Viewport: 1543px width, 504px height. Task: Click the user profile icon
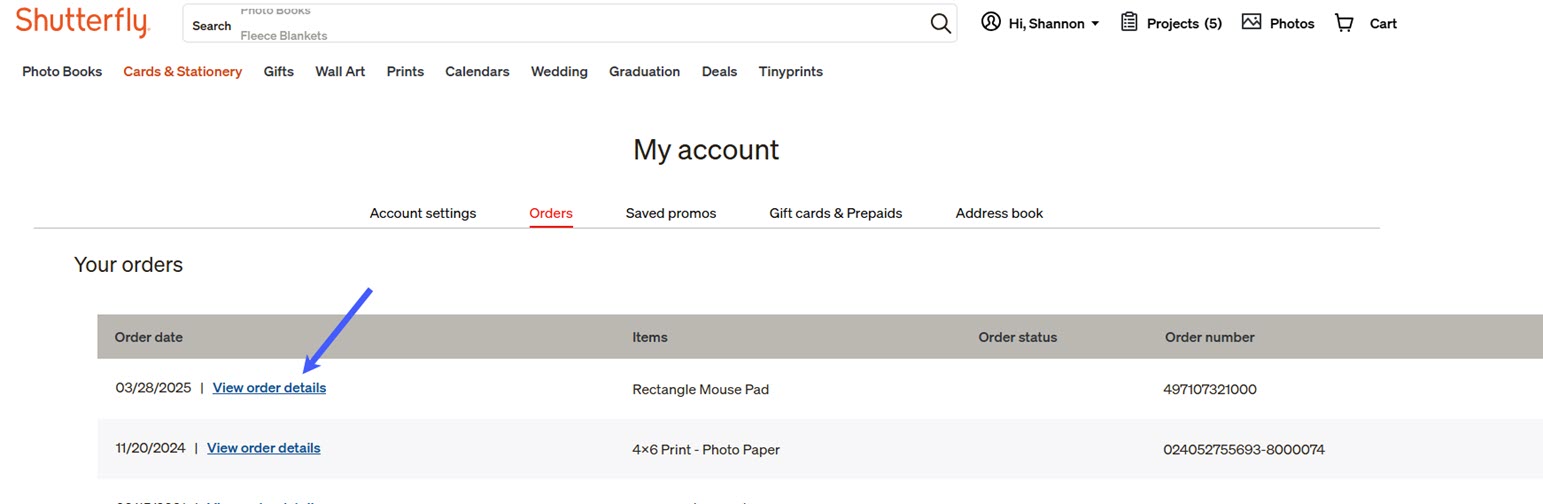tap(991, 22)
